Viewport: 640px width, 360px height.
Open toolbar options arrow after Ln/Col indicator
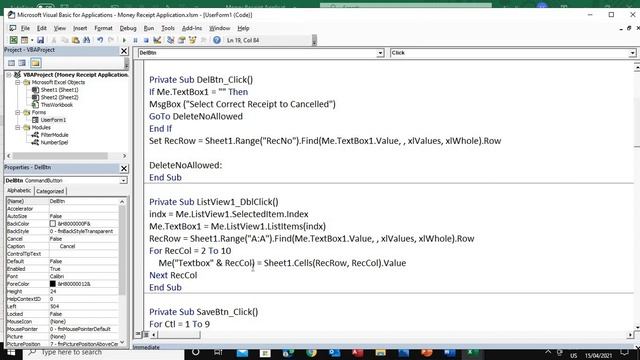pos(314,40)
